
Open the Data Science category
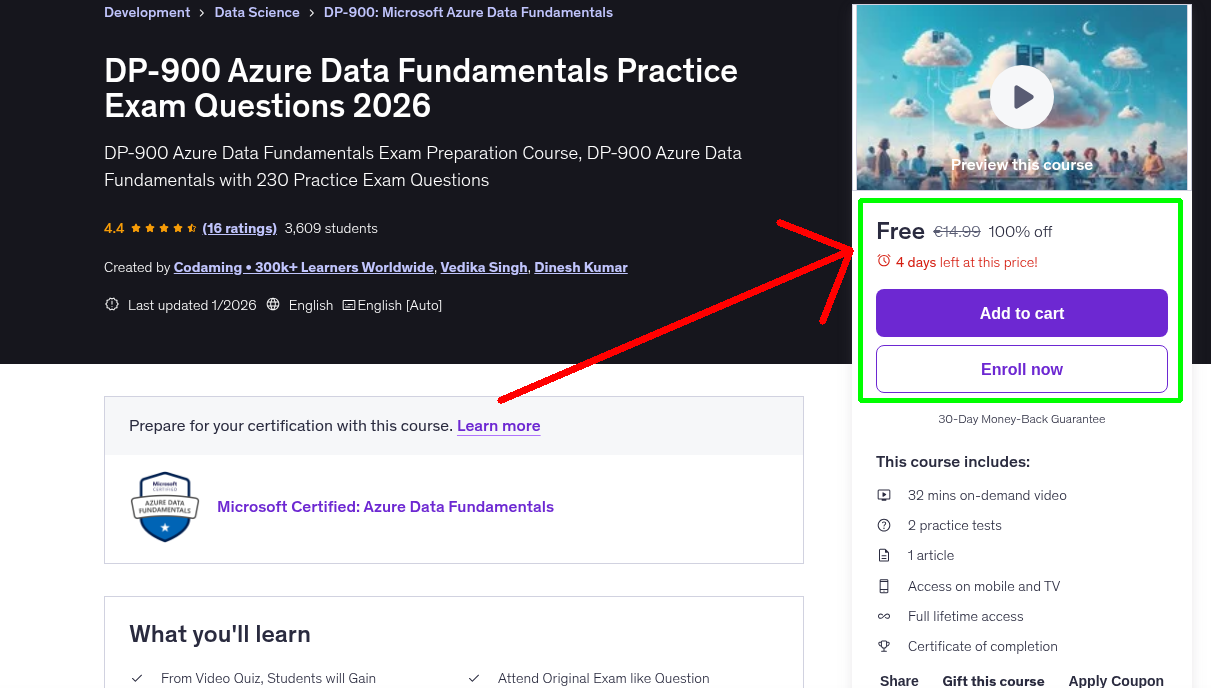pos(256,12)
